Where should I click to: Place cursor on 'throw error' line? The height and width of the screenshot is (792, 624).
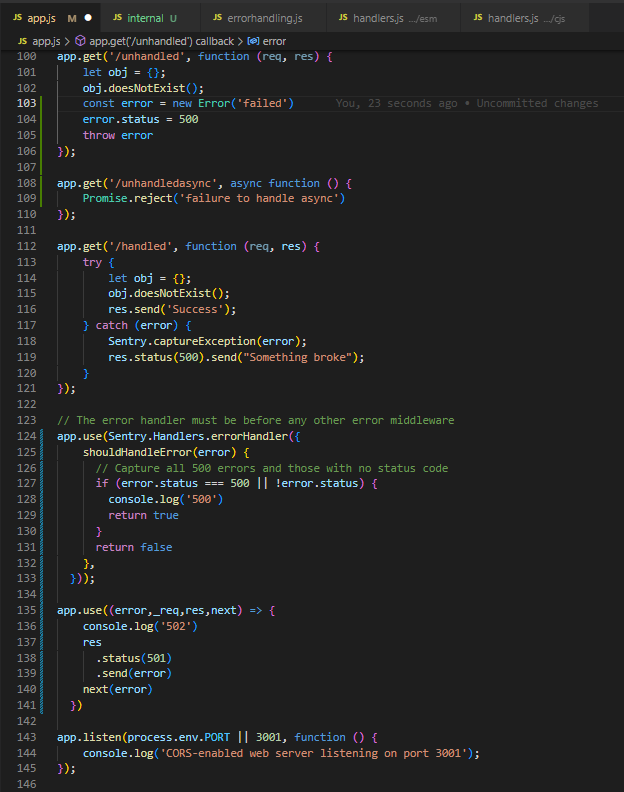(118, 135)
